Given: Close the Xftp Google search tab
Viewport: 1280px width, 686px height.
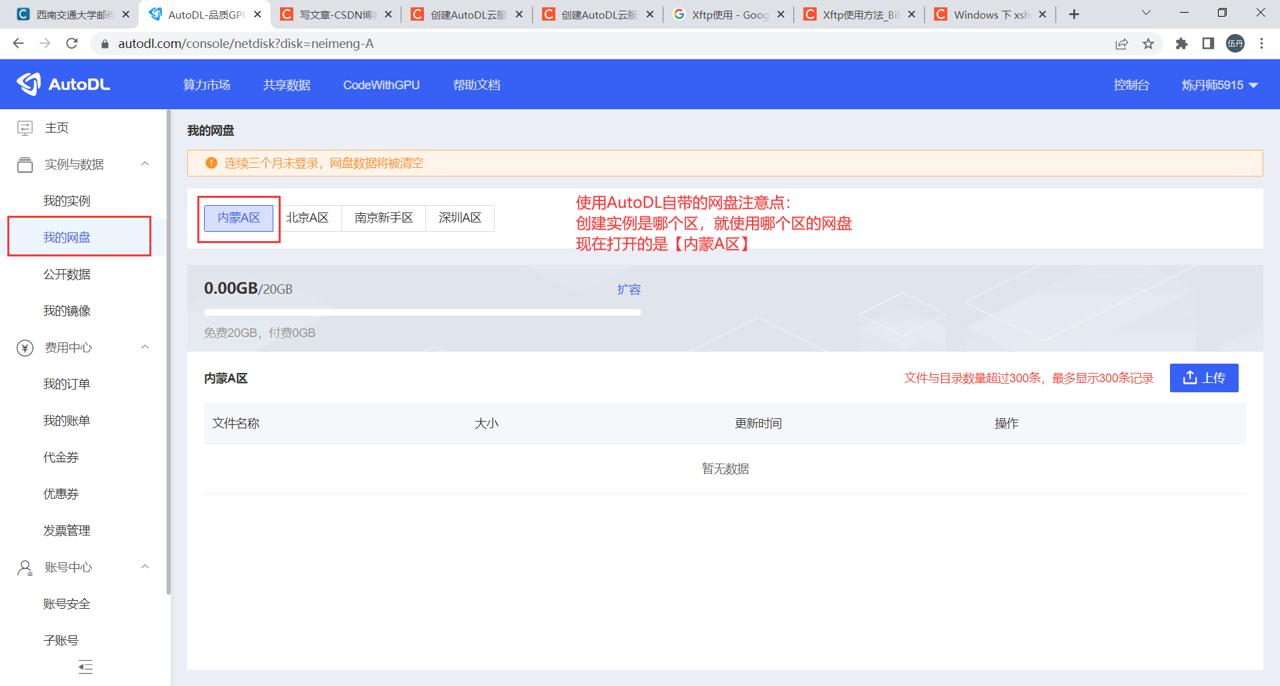Looking at the screenshot, I should coord(781,15).
